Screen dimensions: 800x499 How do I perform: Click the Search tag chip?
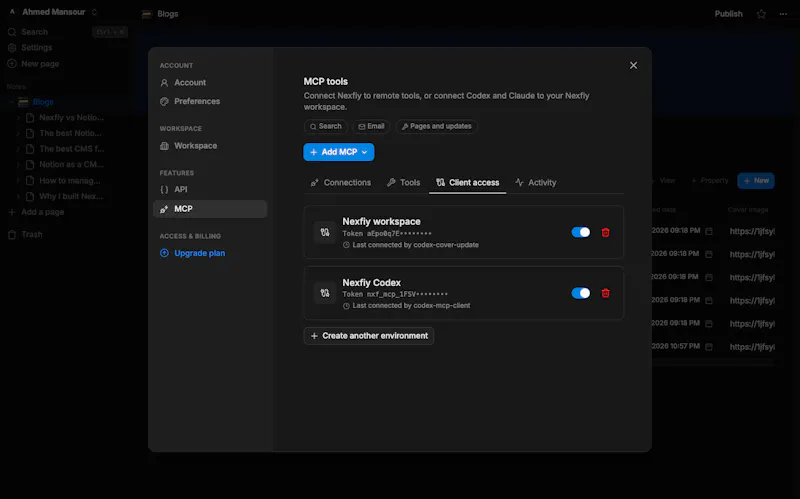coord(326,127)
